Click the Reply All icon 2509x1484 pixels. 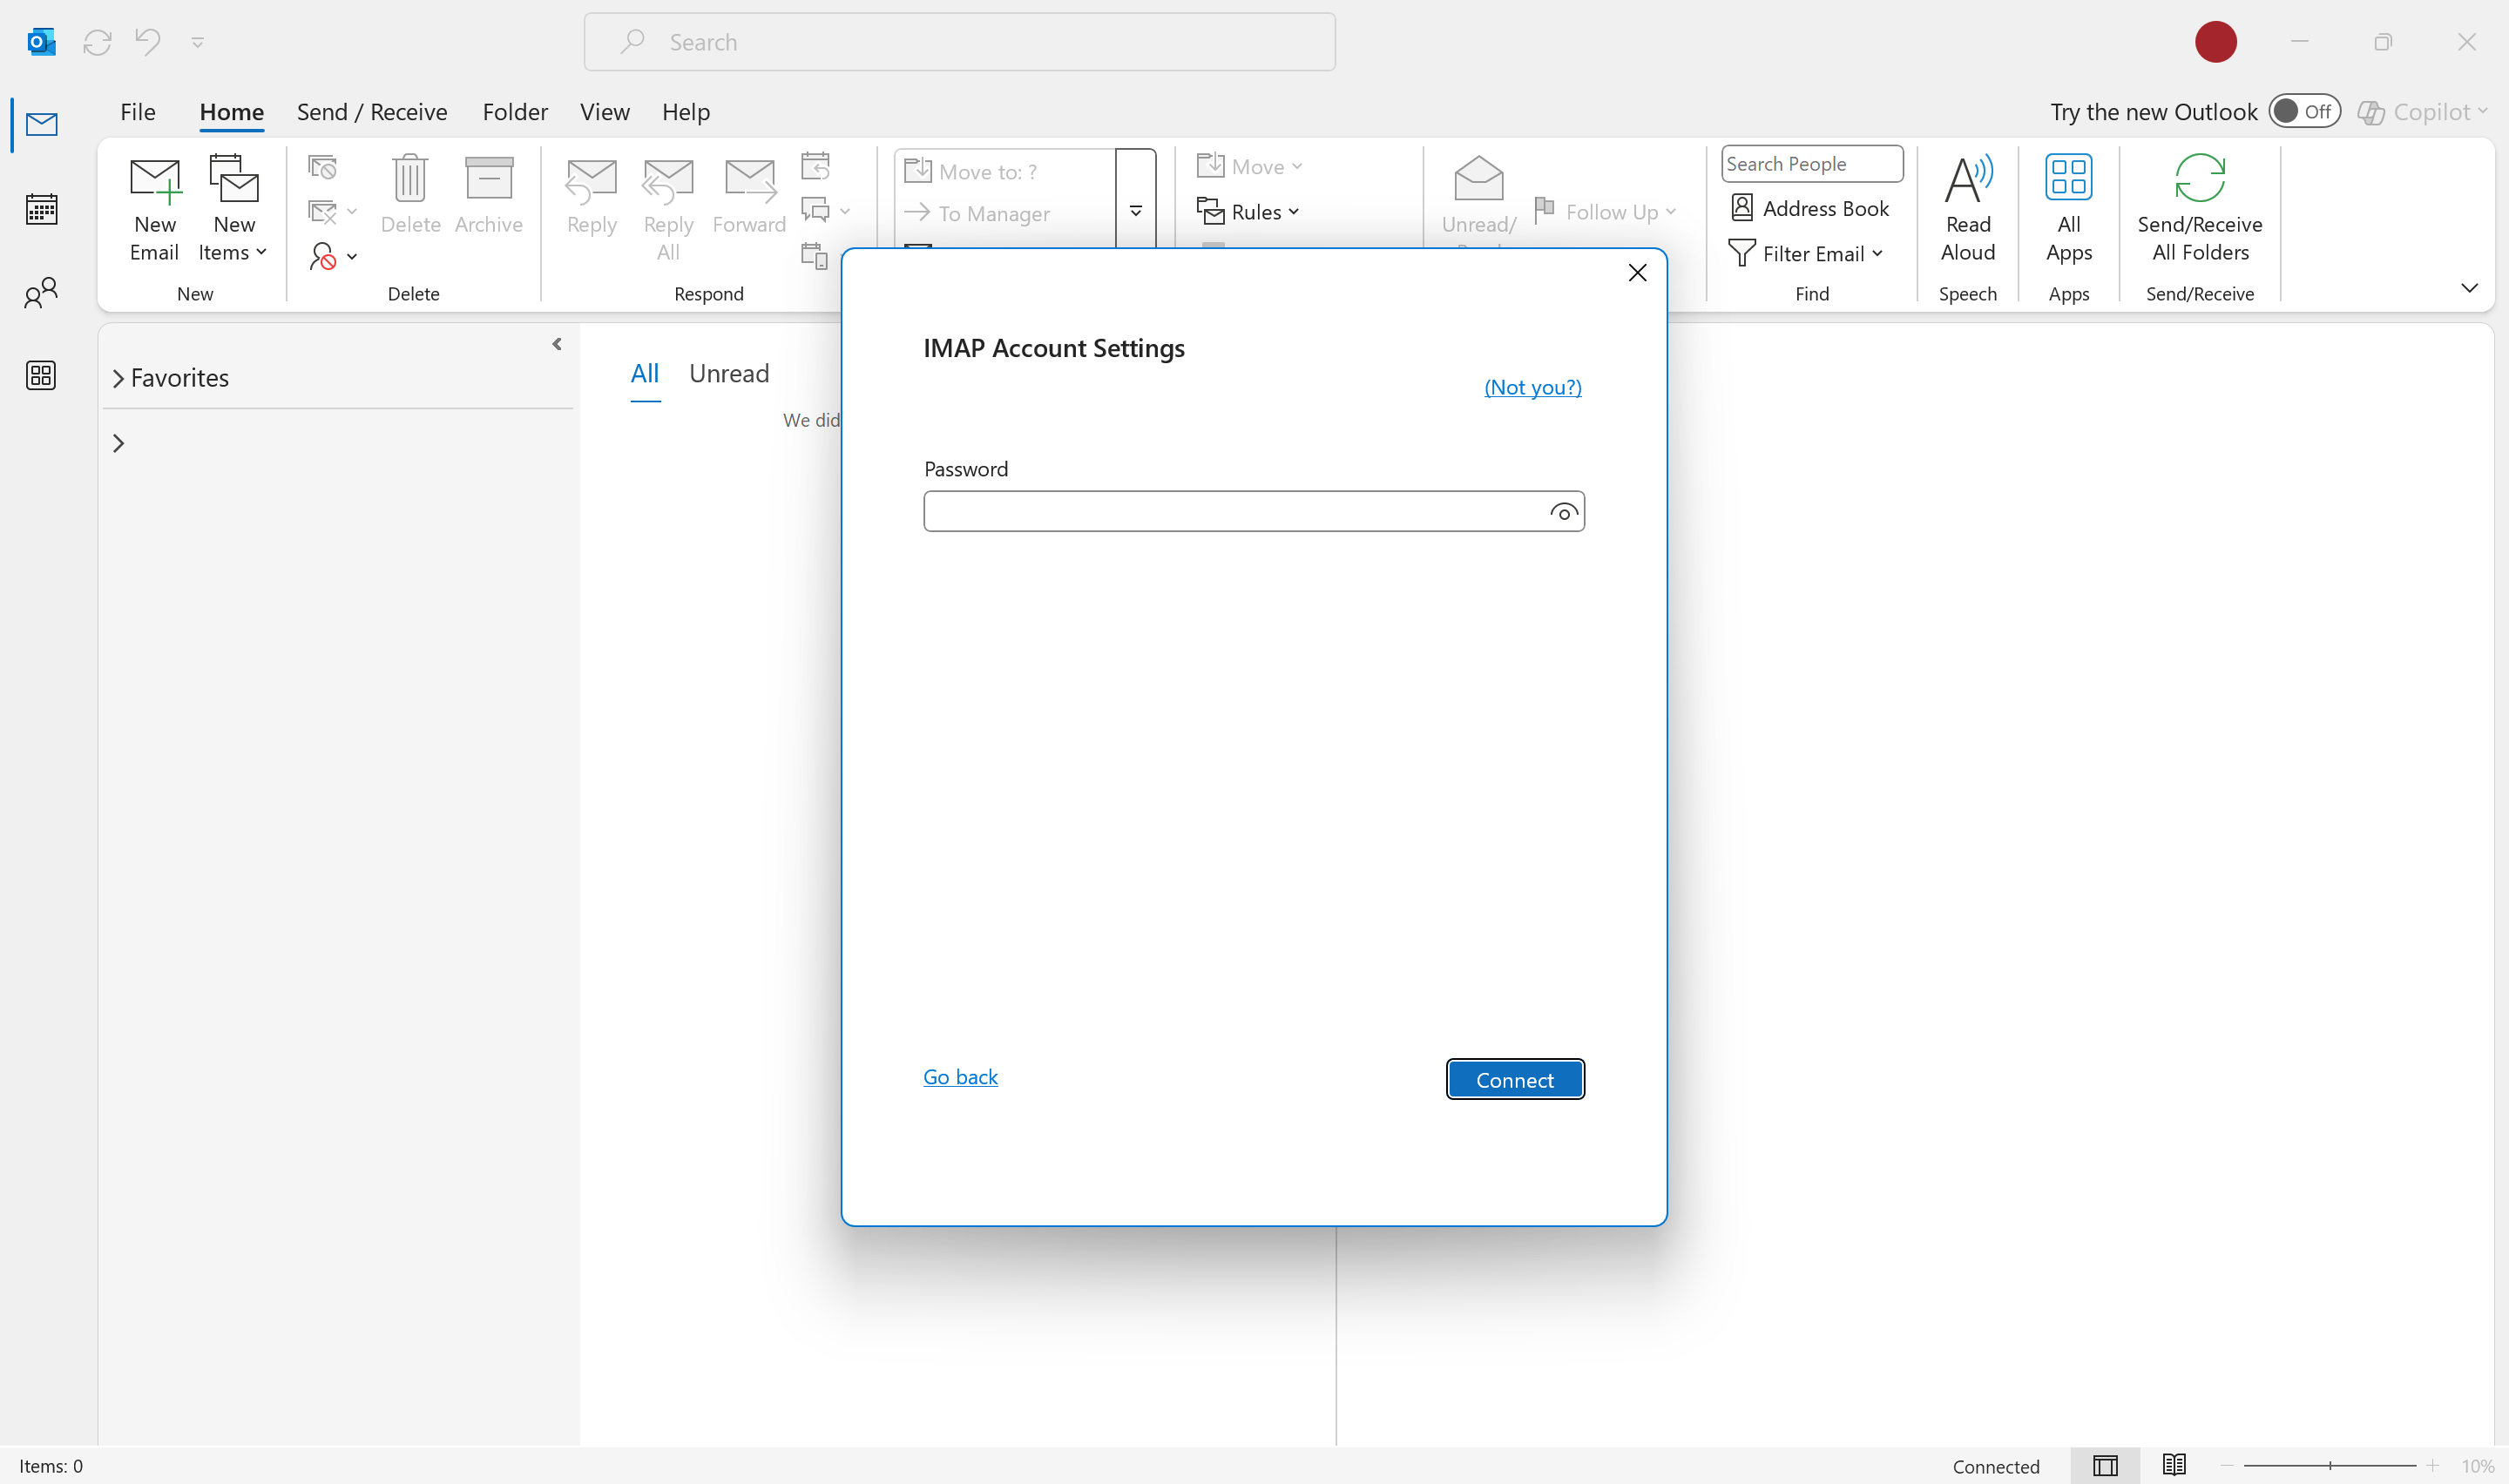668,209
